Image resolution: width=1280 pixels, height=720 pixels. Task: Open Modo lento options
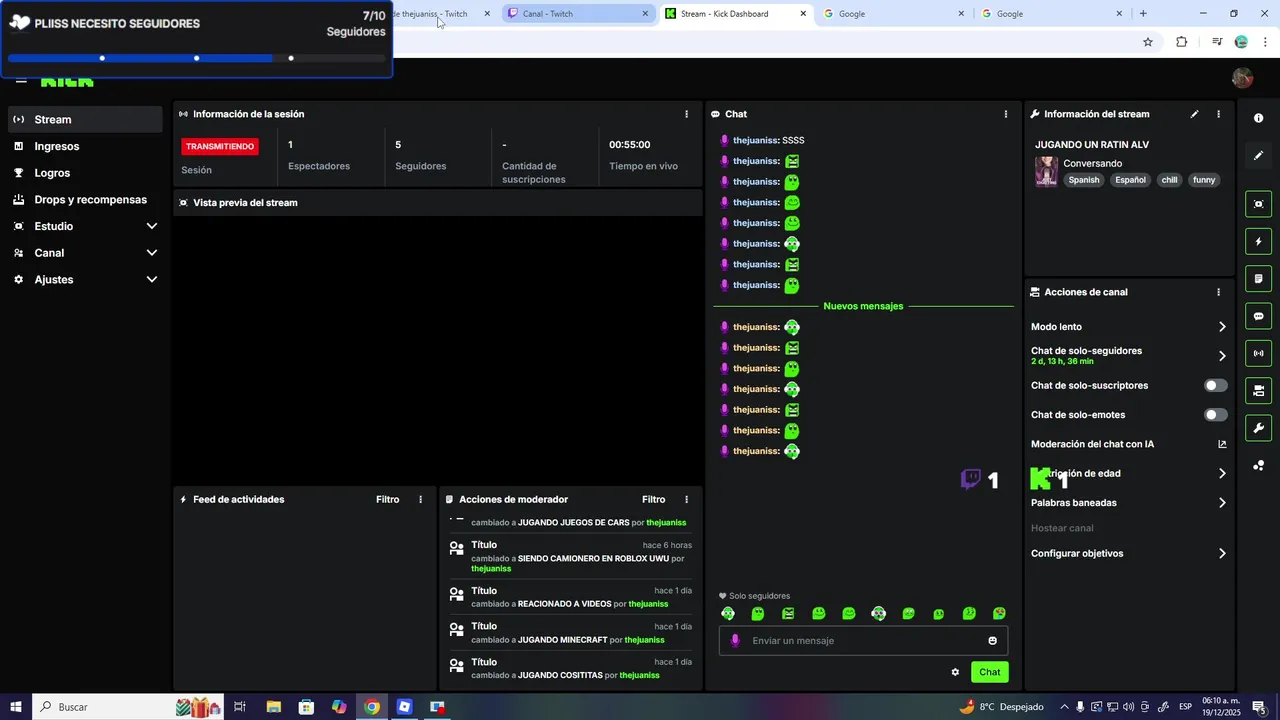(1129, 327)
